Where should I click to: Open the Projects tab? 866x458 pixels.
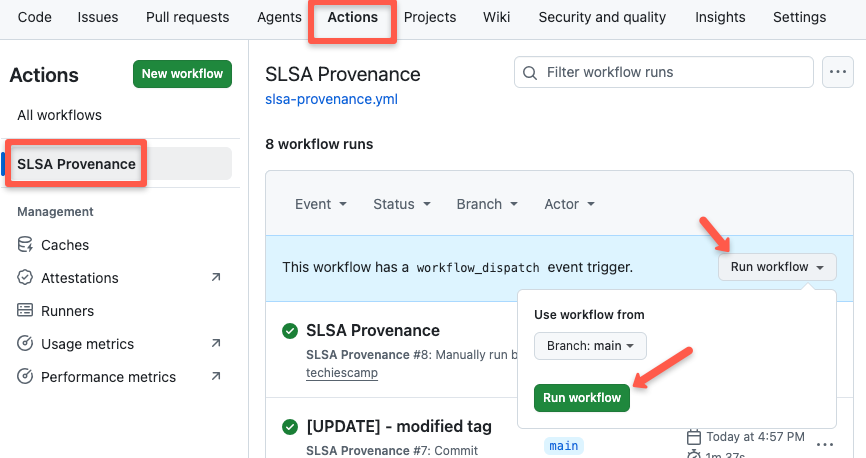click(x=430, y=17)
